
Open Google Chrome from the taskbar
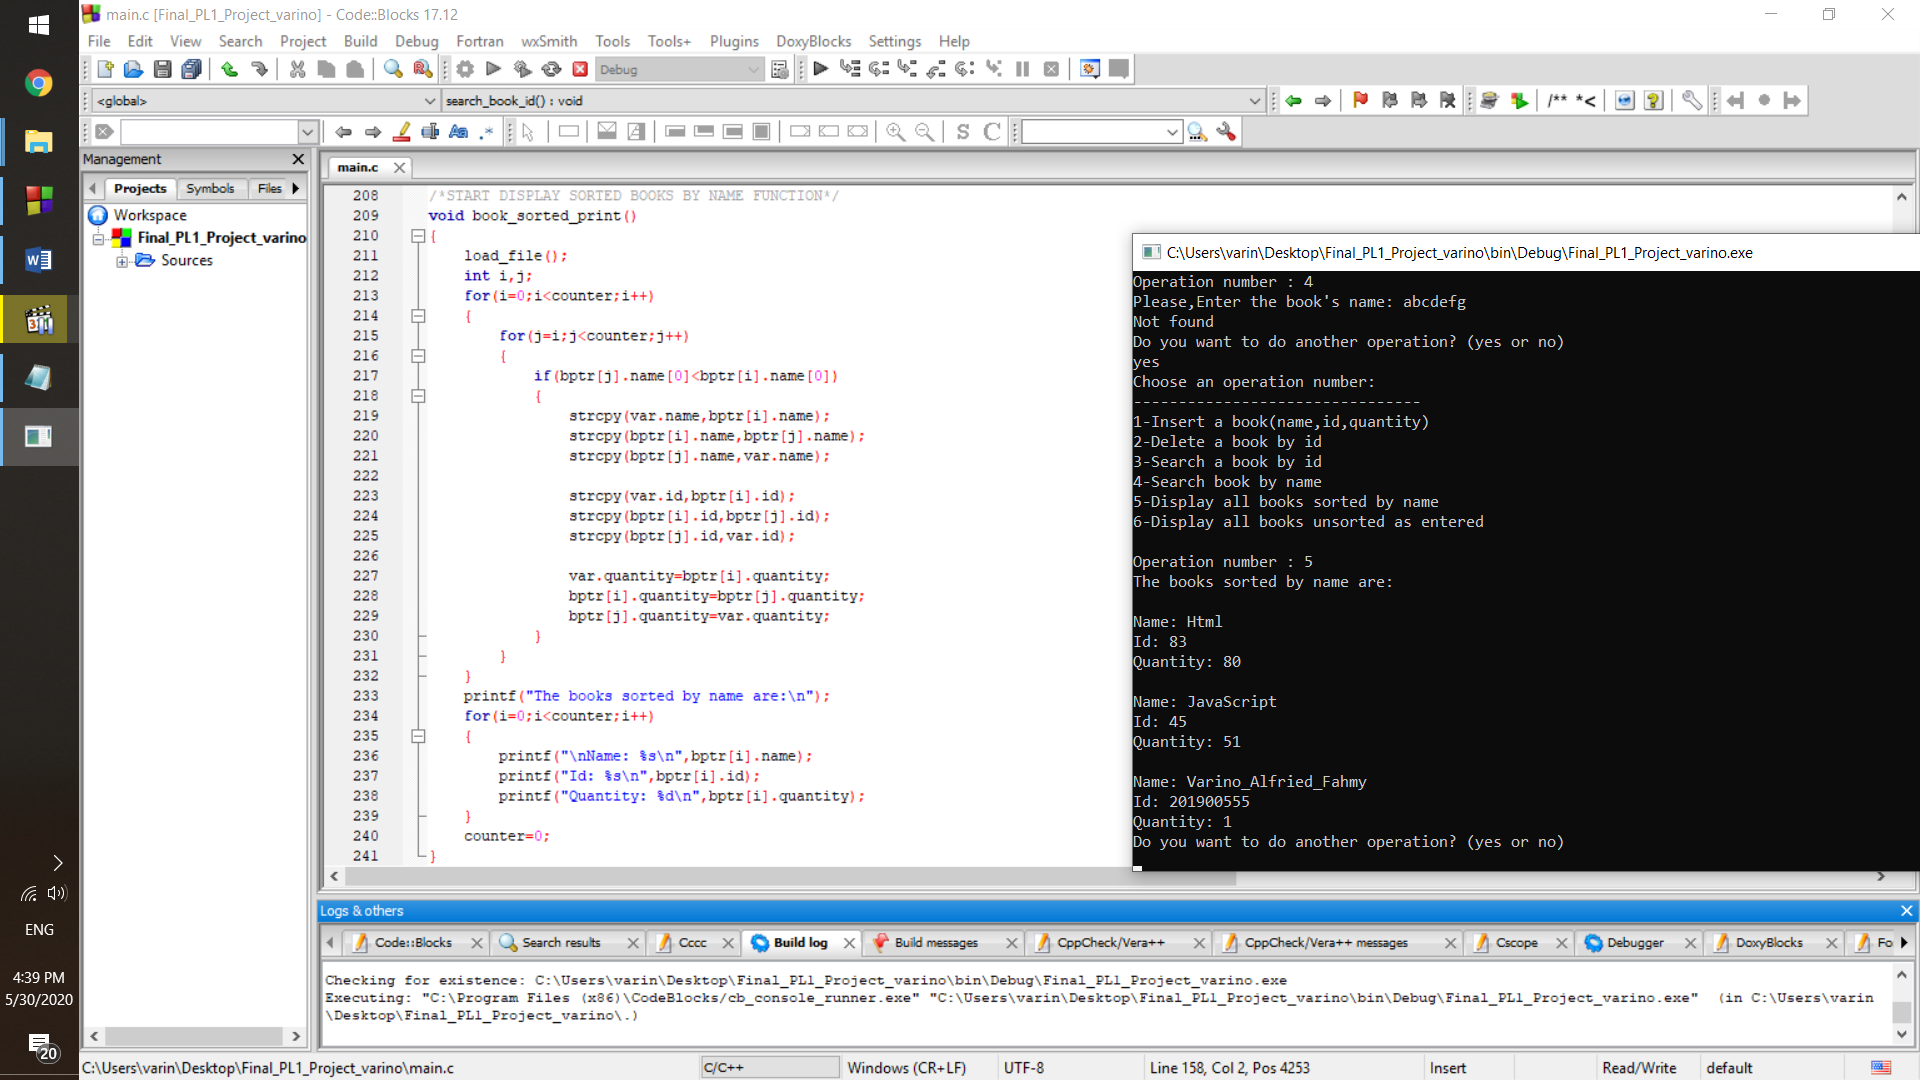[39, 83]
